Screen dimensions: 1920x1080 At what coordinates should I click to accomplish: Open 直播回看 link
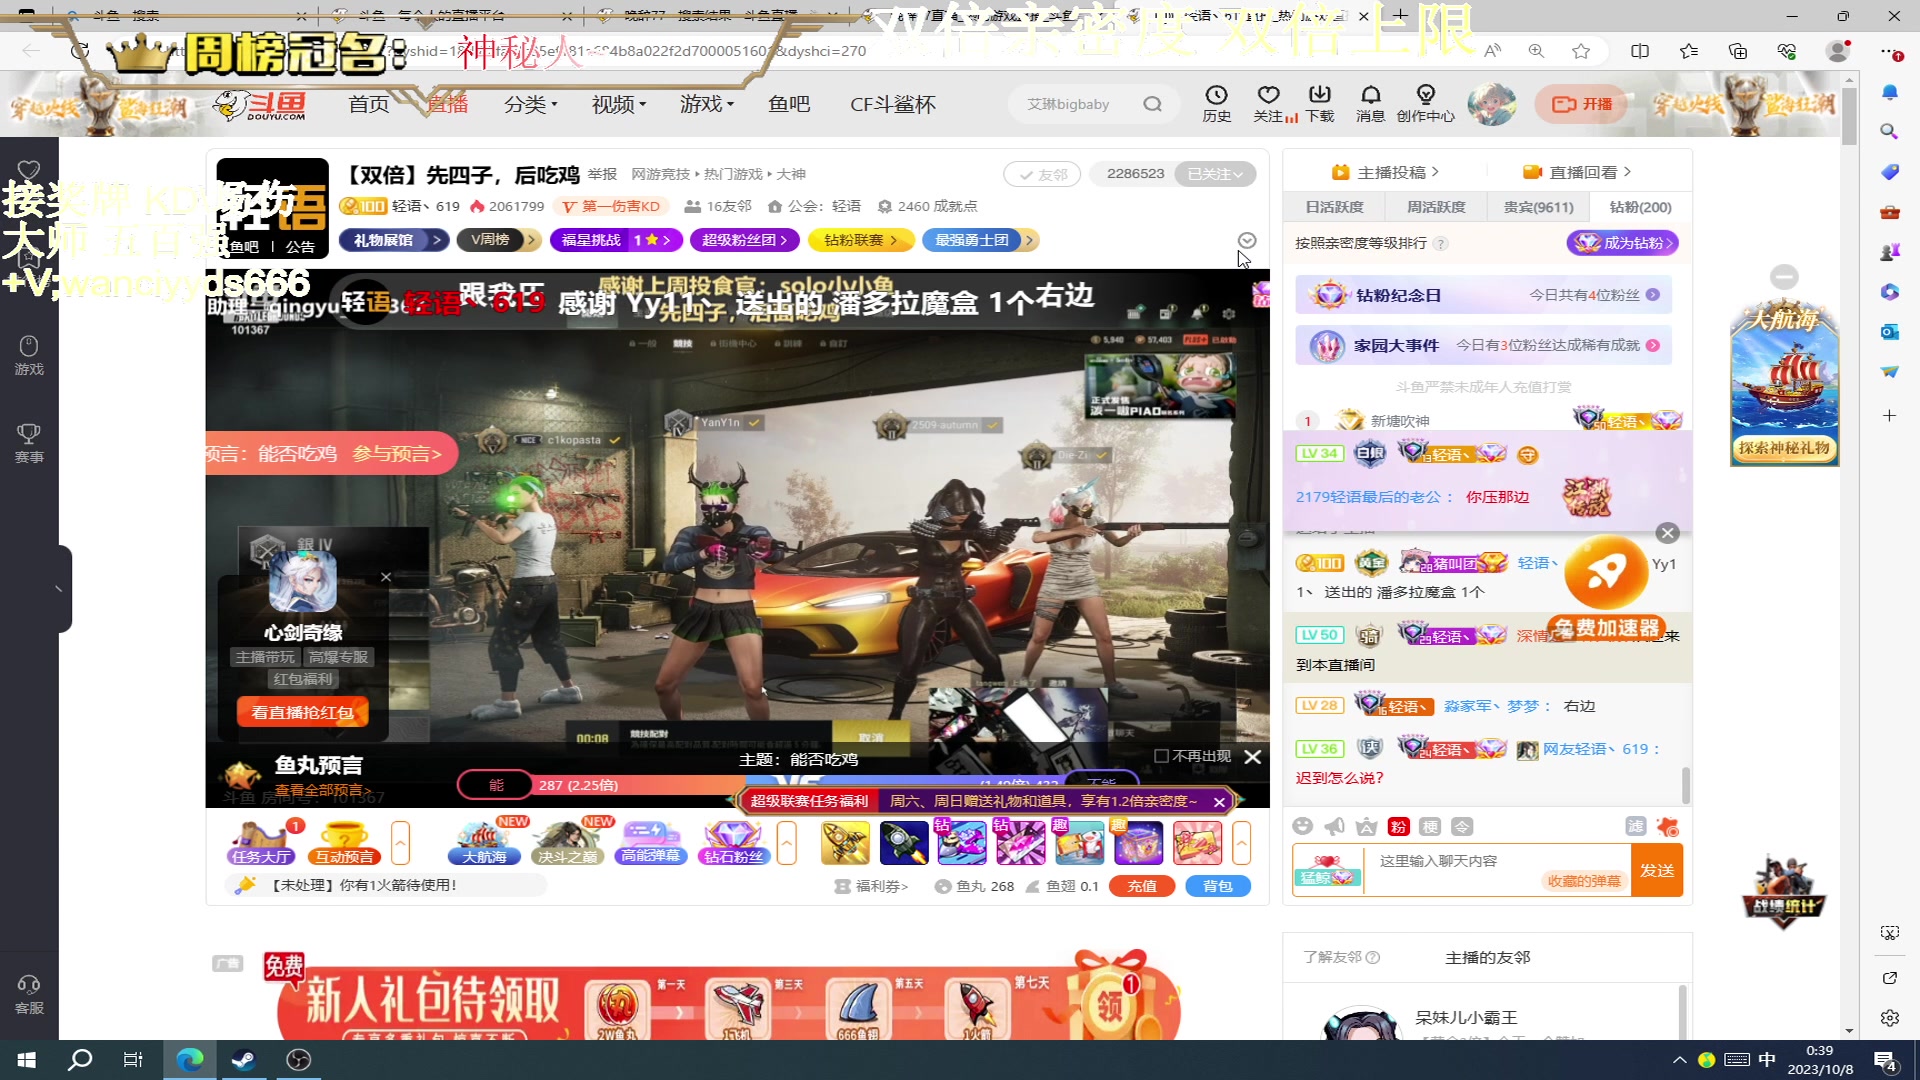point(1576,172)
